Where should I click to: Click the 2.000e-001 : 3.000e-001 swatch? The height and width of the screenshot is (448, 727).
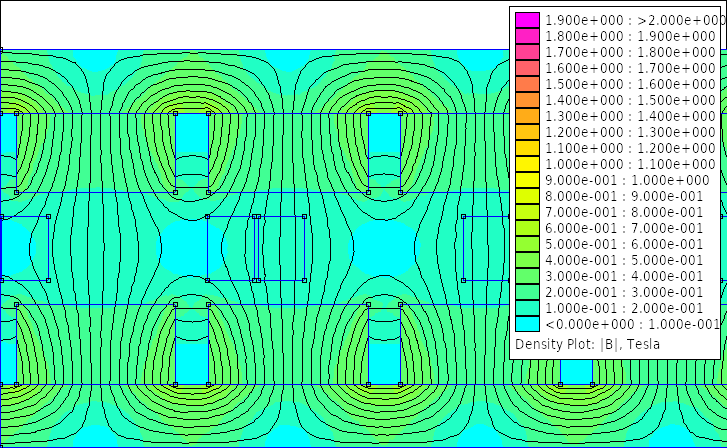click(x=527, y=292)
